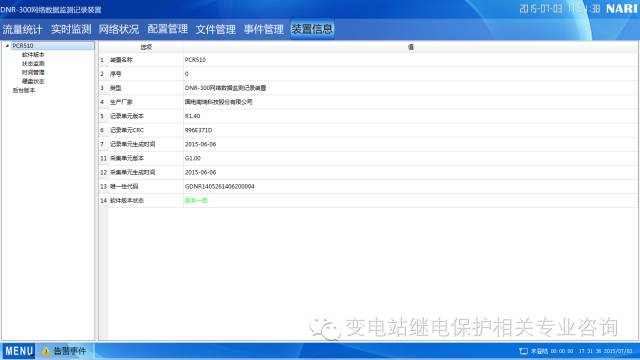The image size is (640, 360).
Task: Click the monitor icon in status bar
Action: 523,351
